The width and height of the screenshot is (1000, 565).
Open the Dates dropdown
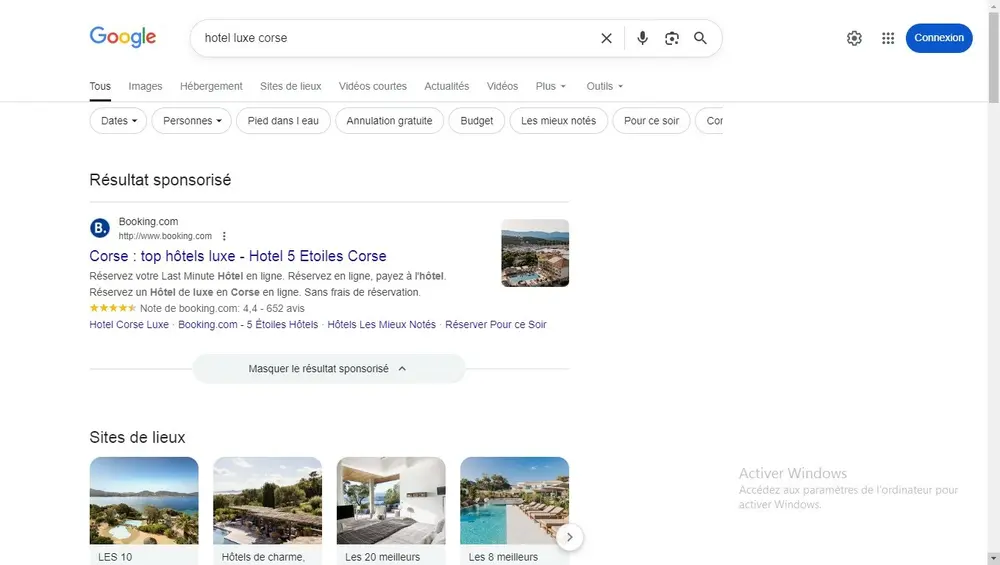pyautogui.click(x=119, y=121)
